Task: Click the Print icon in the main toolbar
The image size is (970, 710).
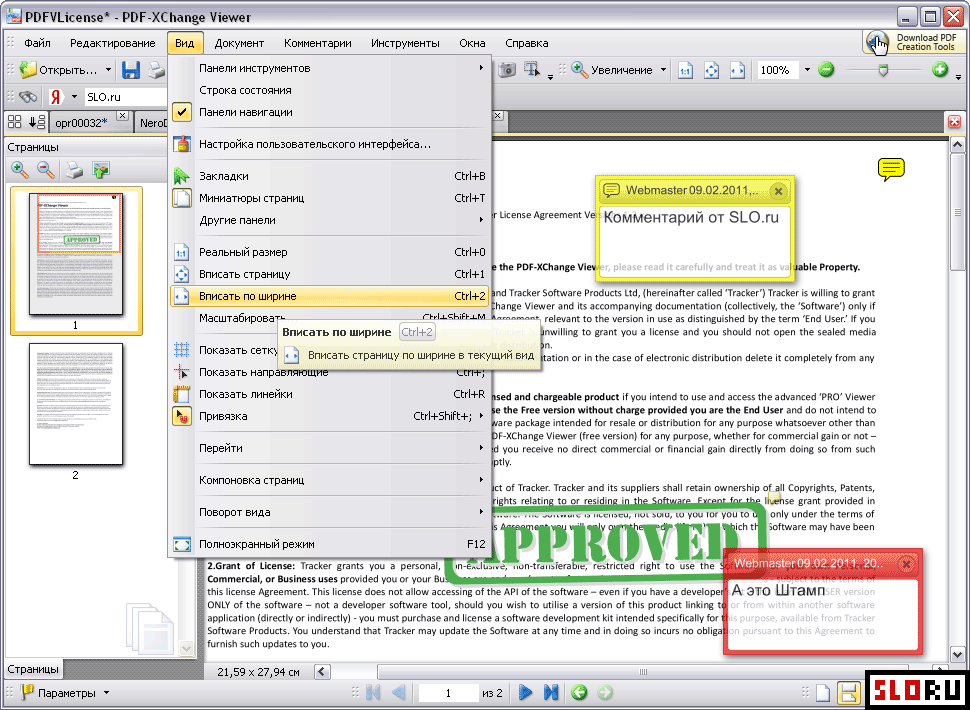Action: tap(157, 70)
